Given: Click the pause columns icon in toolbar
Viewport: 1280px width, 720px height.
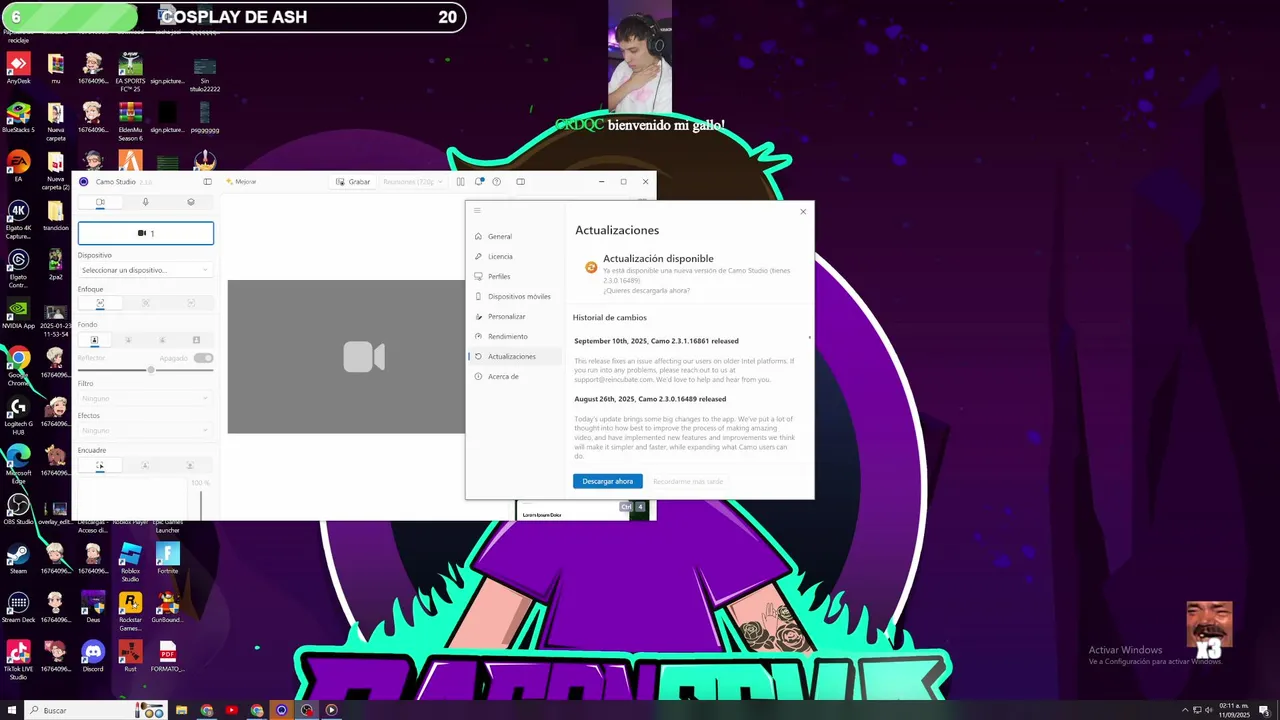Looking at the screenshot, I should tap(460, 182).
